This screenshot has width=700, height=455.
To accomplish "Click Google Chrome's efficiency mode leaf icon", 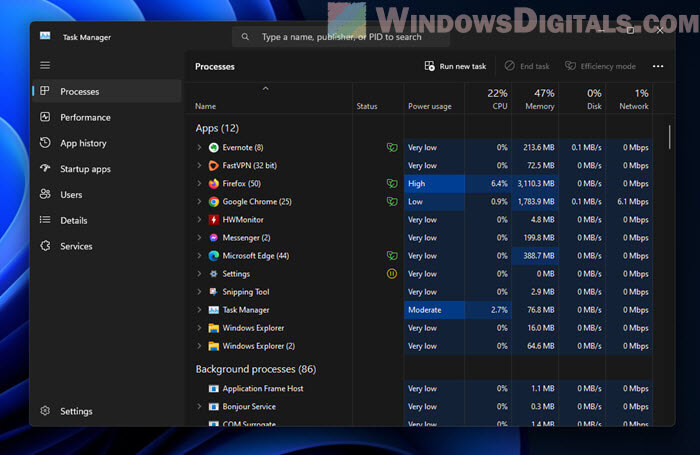I will click(x=392, y=202).
